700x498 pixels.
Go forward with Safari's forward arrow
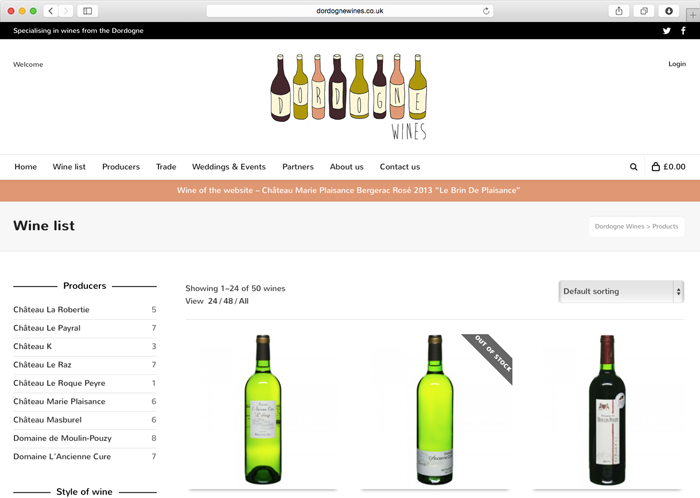click(x=66, y=11)
